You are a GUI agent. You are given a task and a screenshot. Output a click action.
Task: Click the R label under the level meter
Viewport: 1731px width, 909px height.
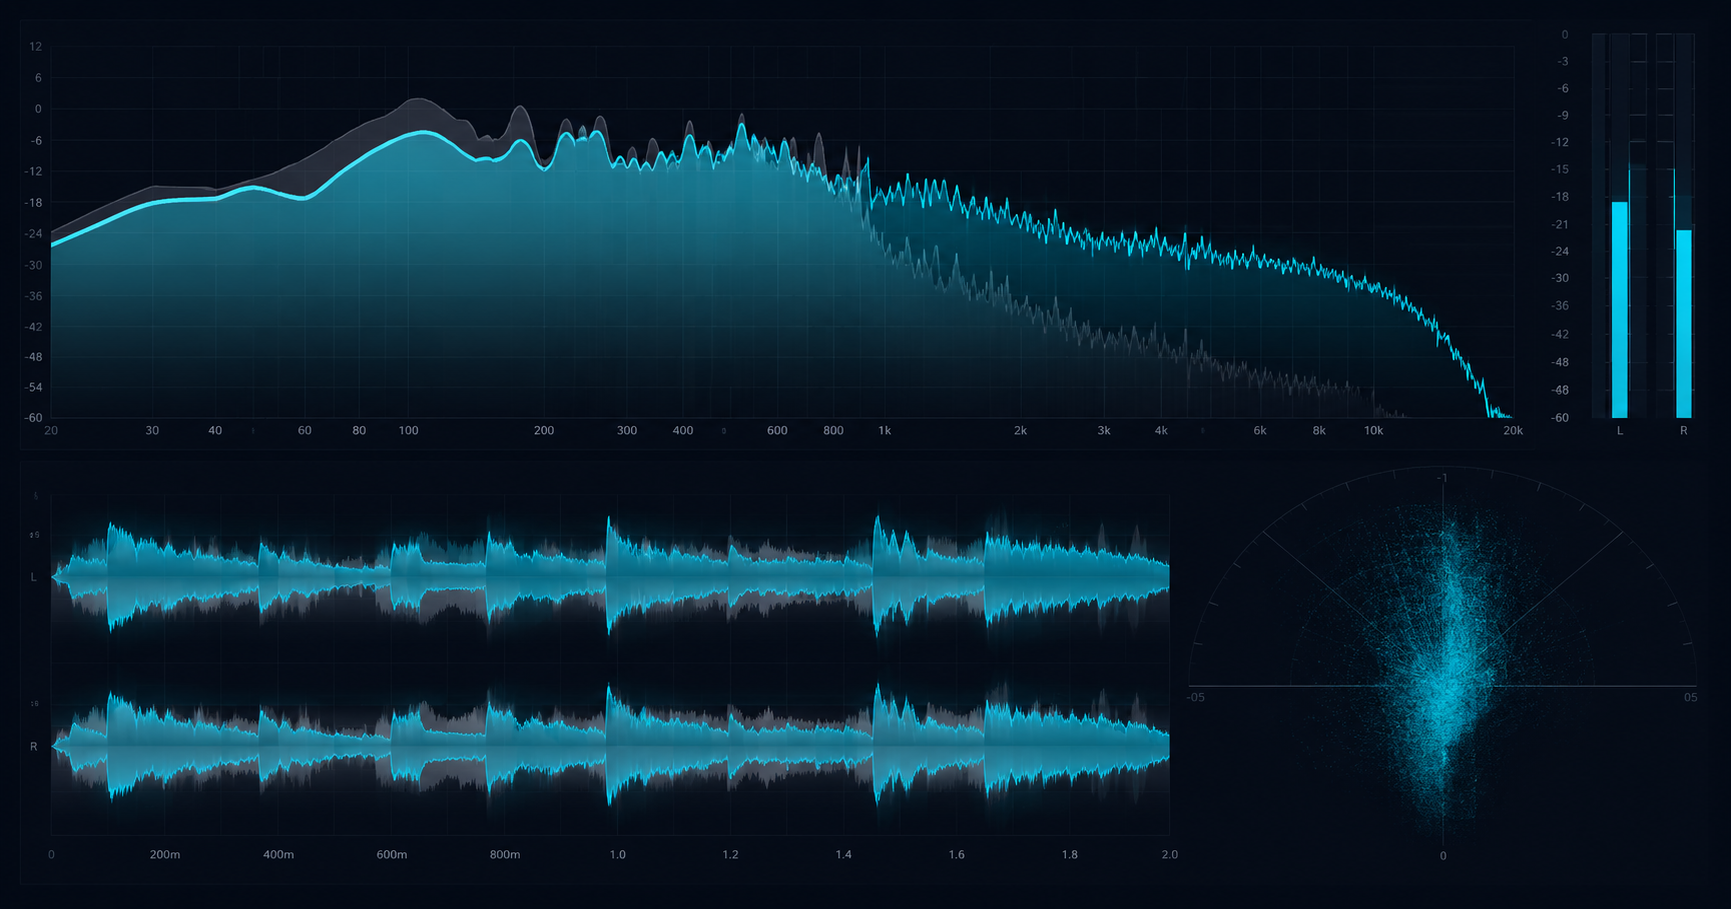click(x=1684, y=431)
